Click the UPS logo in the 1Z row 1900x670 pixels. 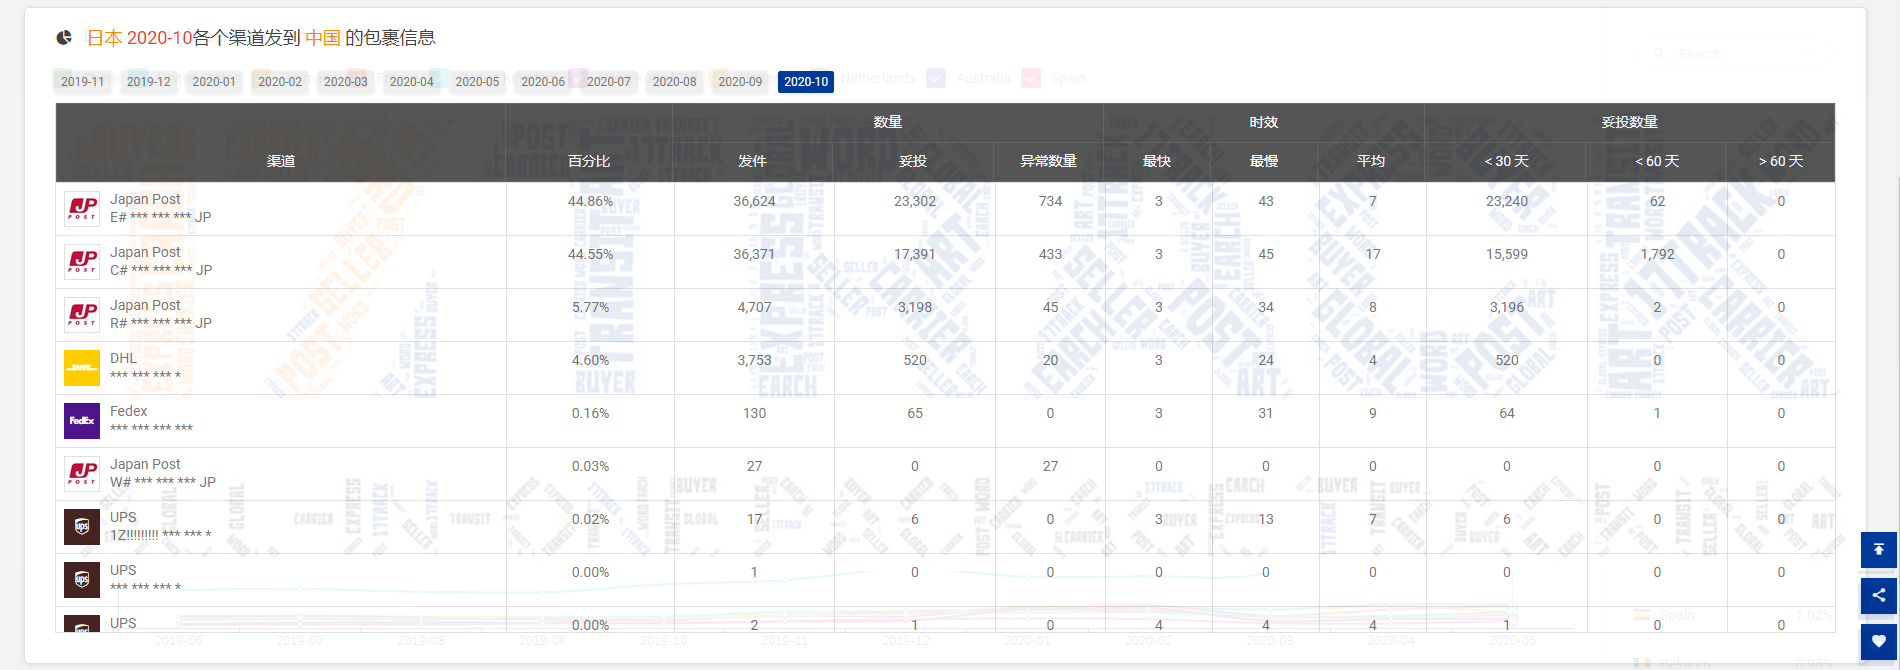(82, 526)
